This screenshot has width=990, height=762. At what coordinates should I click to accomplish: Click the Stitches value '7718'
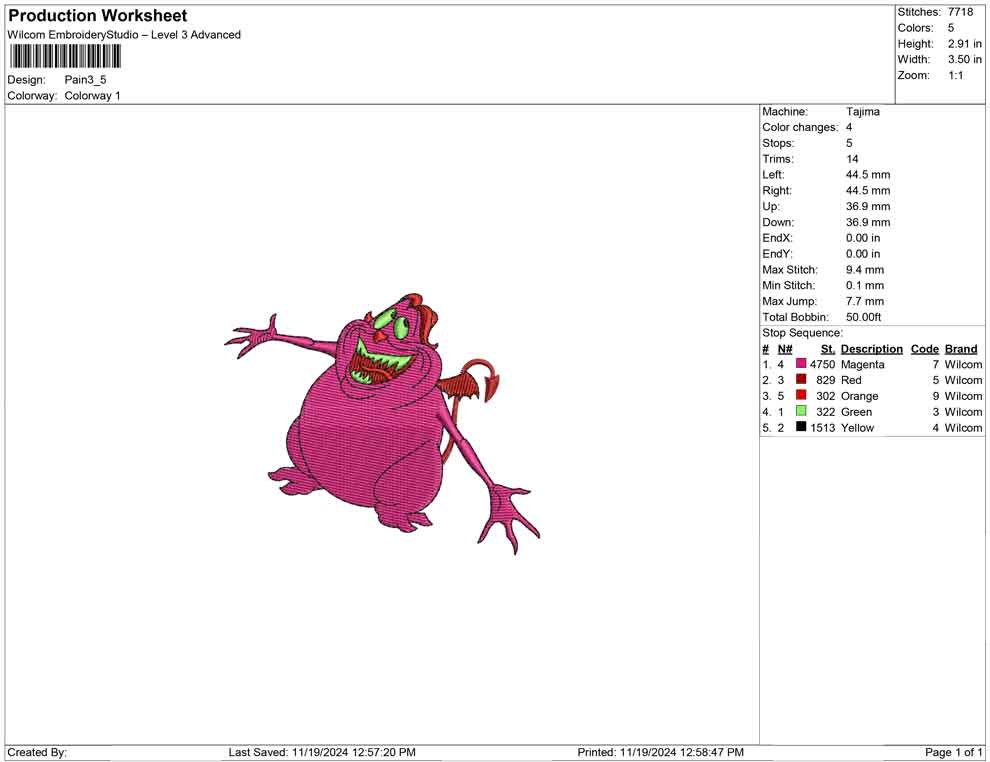[x=960, y=12]
